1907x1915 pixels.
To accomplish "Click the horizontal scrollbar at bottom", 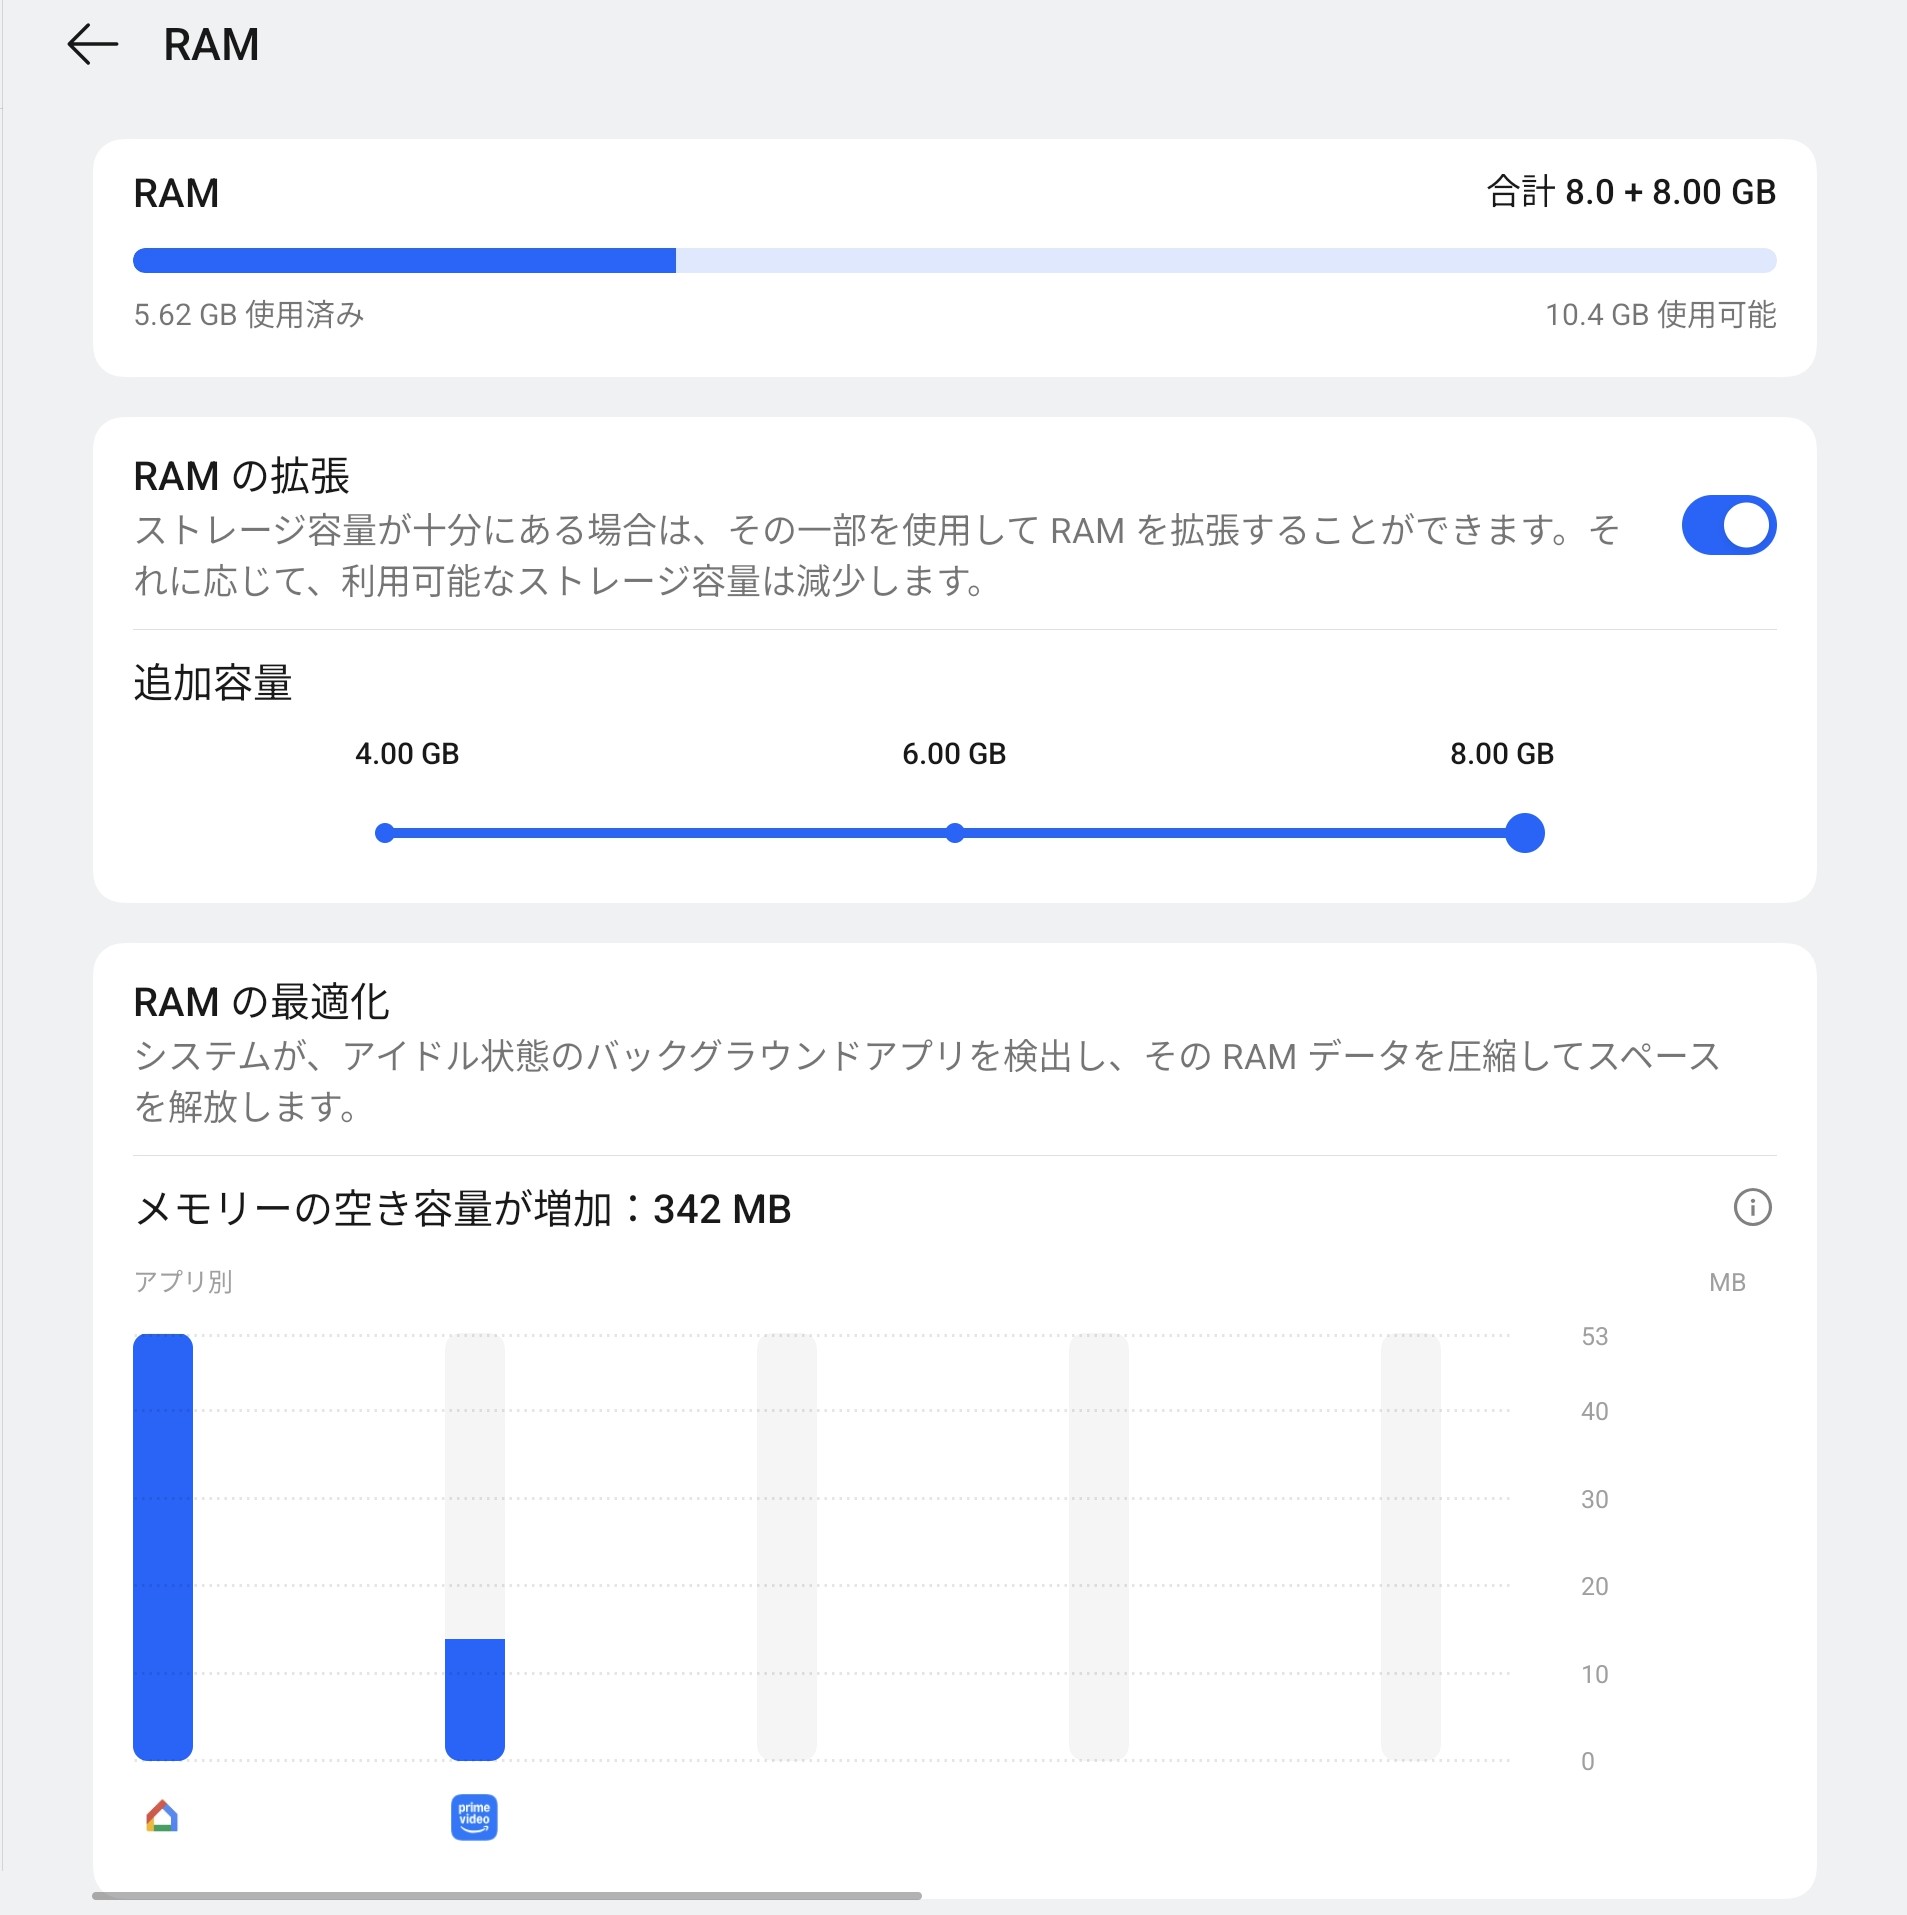I will tap(507, 1895).
